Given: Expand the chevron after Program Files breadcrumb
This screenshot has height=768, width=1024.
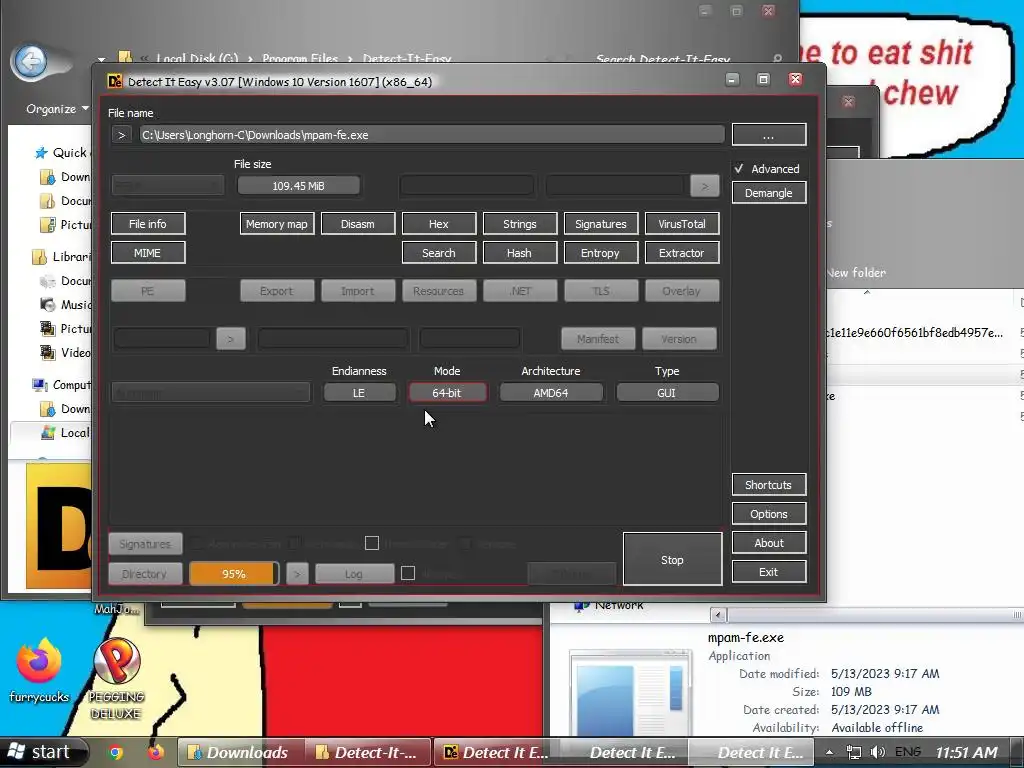Looking at the screenshot, I should pos(350,59).
